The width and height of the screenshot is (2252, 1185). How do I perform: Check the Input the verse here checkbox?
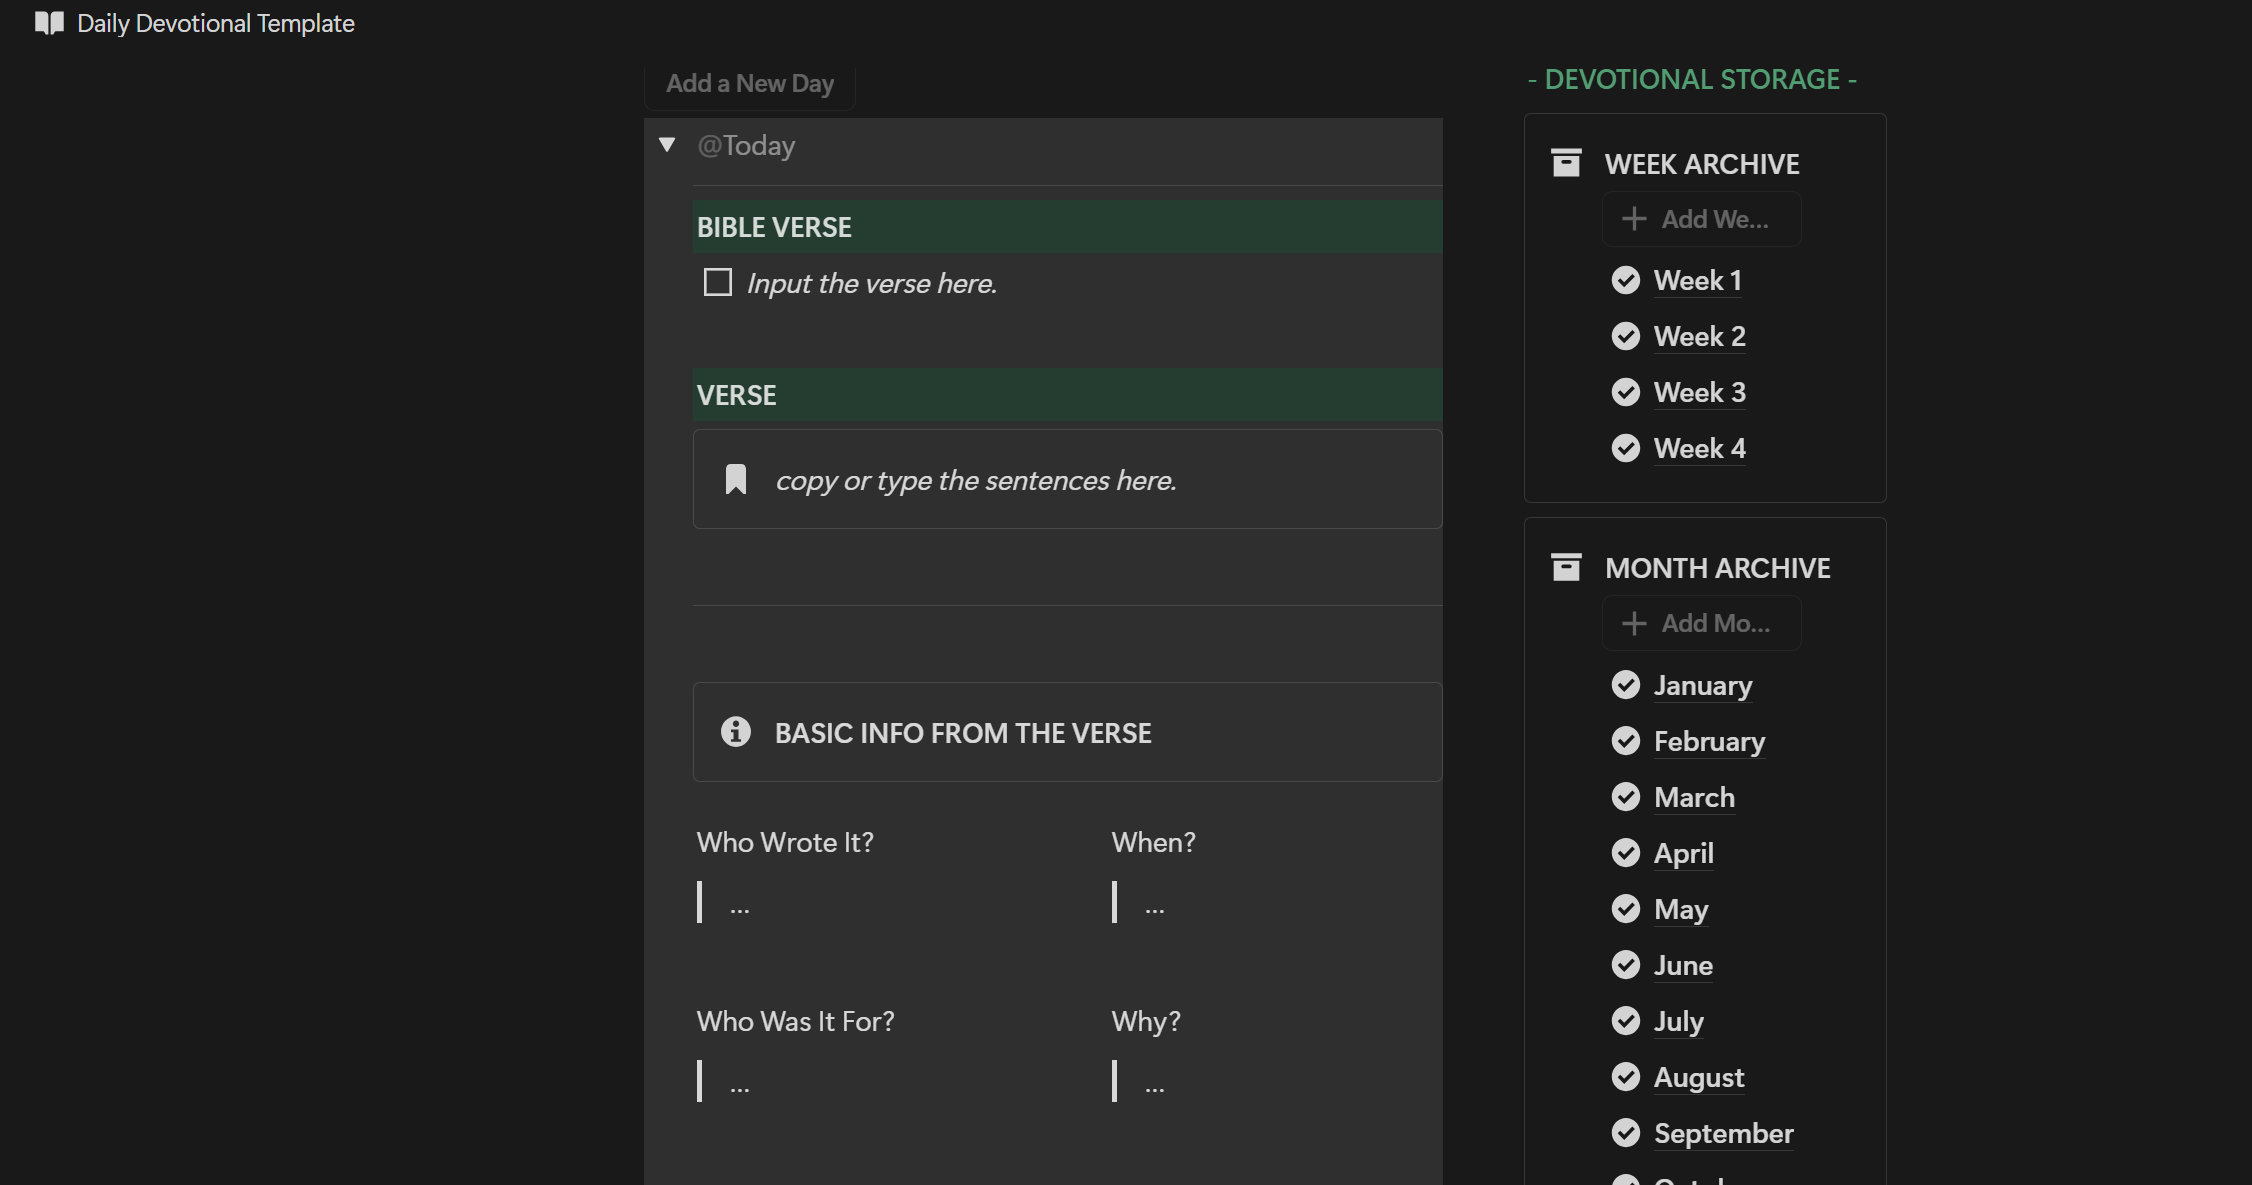(718, 283)
